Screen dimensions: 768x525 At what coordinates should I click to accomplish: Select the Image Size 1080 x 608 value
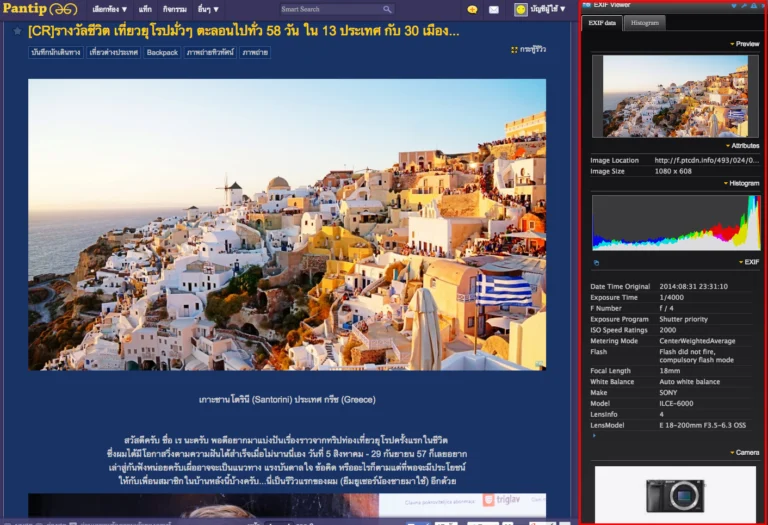coord(673,171)
